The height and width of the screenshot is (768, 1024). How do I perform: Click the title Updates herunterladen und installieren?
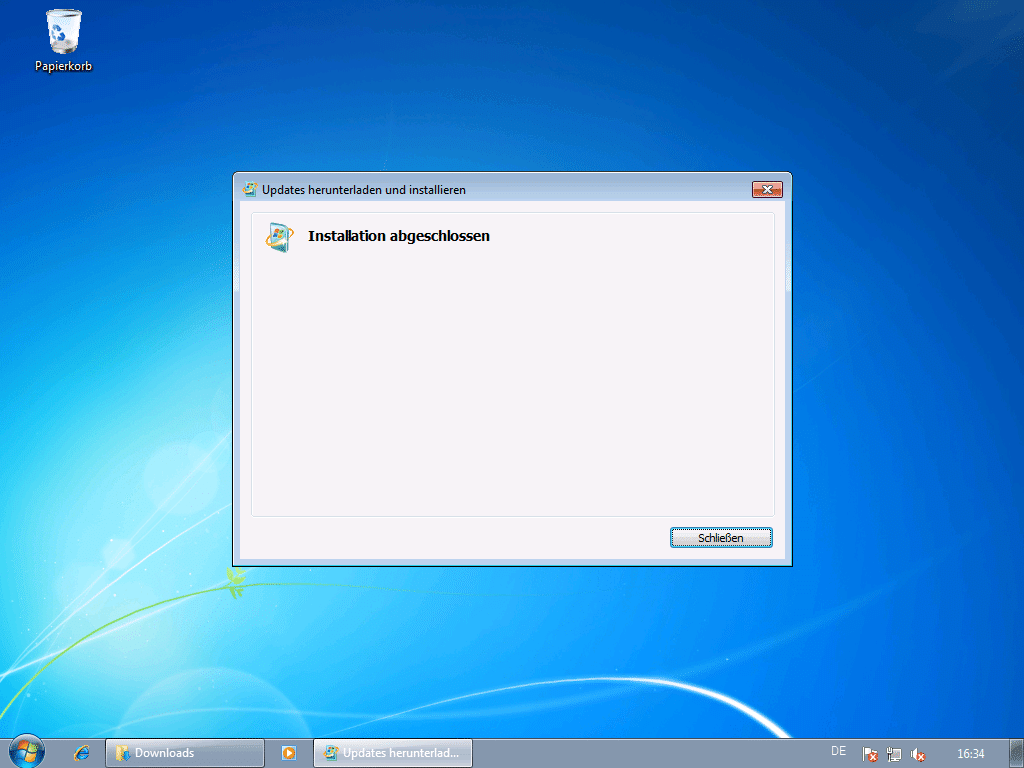point(364,190)
